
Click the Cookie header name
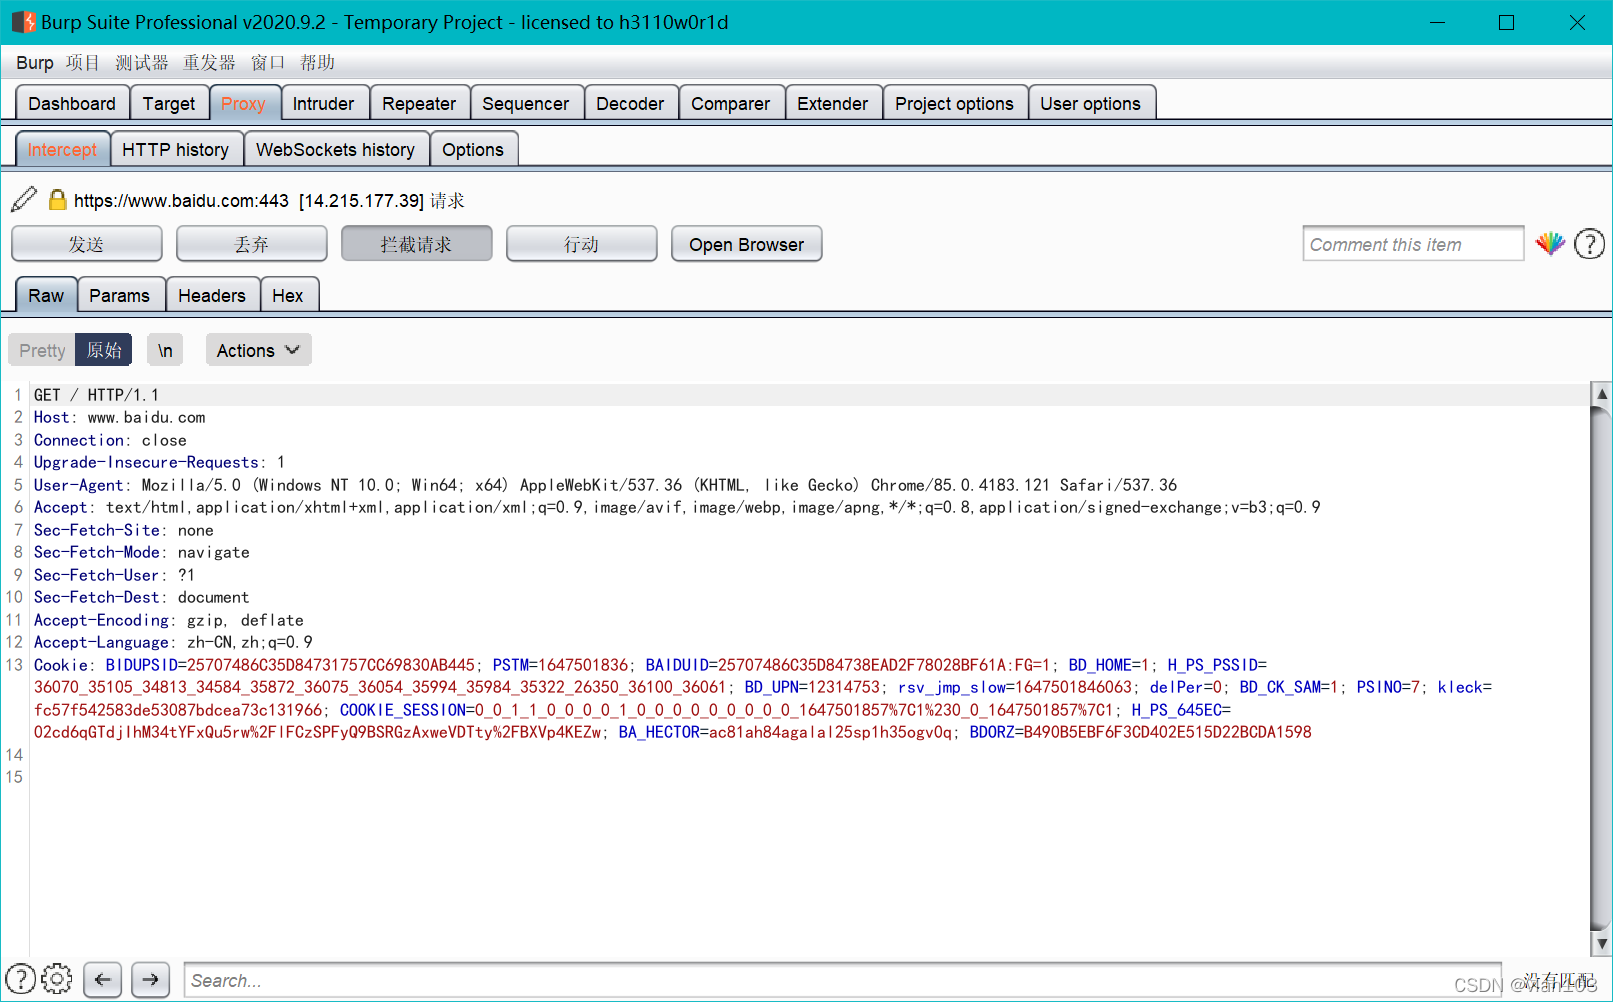coord(62,665)
